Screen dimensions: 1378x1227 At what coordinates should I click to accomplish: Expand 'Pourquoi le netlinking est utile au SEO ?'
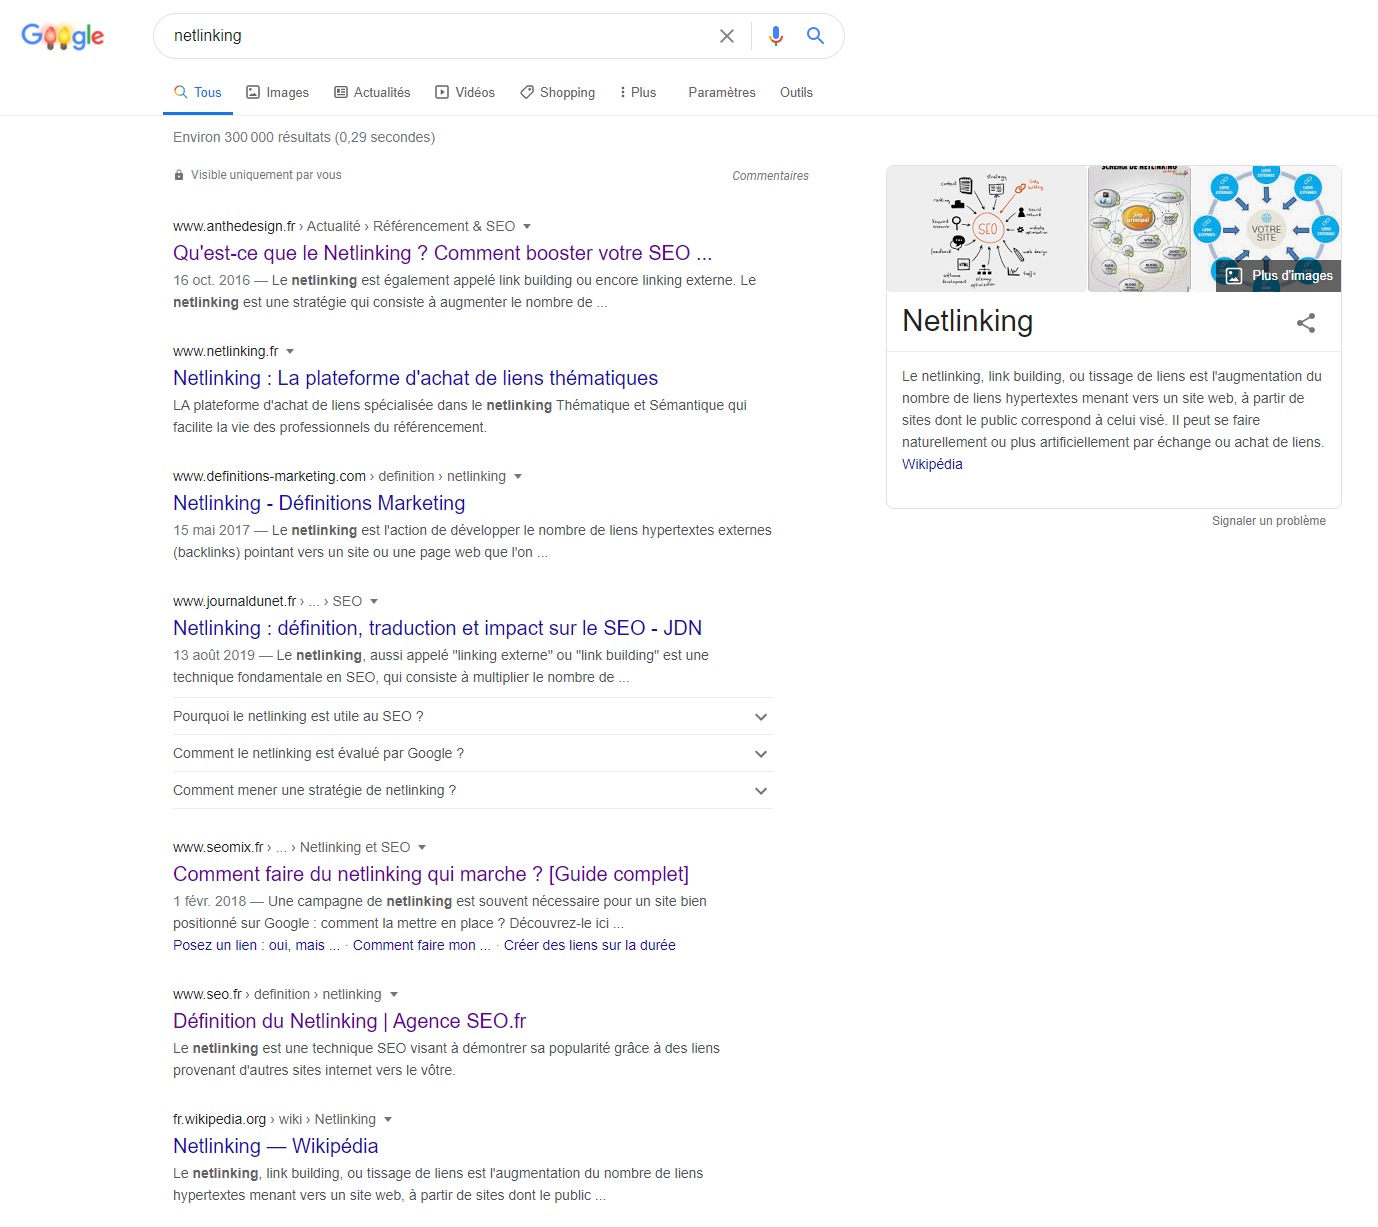(x=472, y=716)
